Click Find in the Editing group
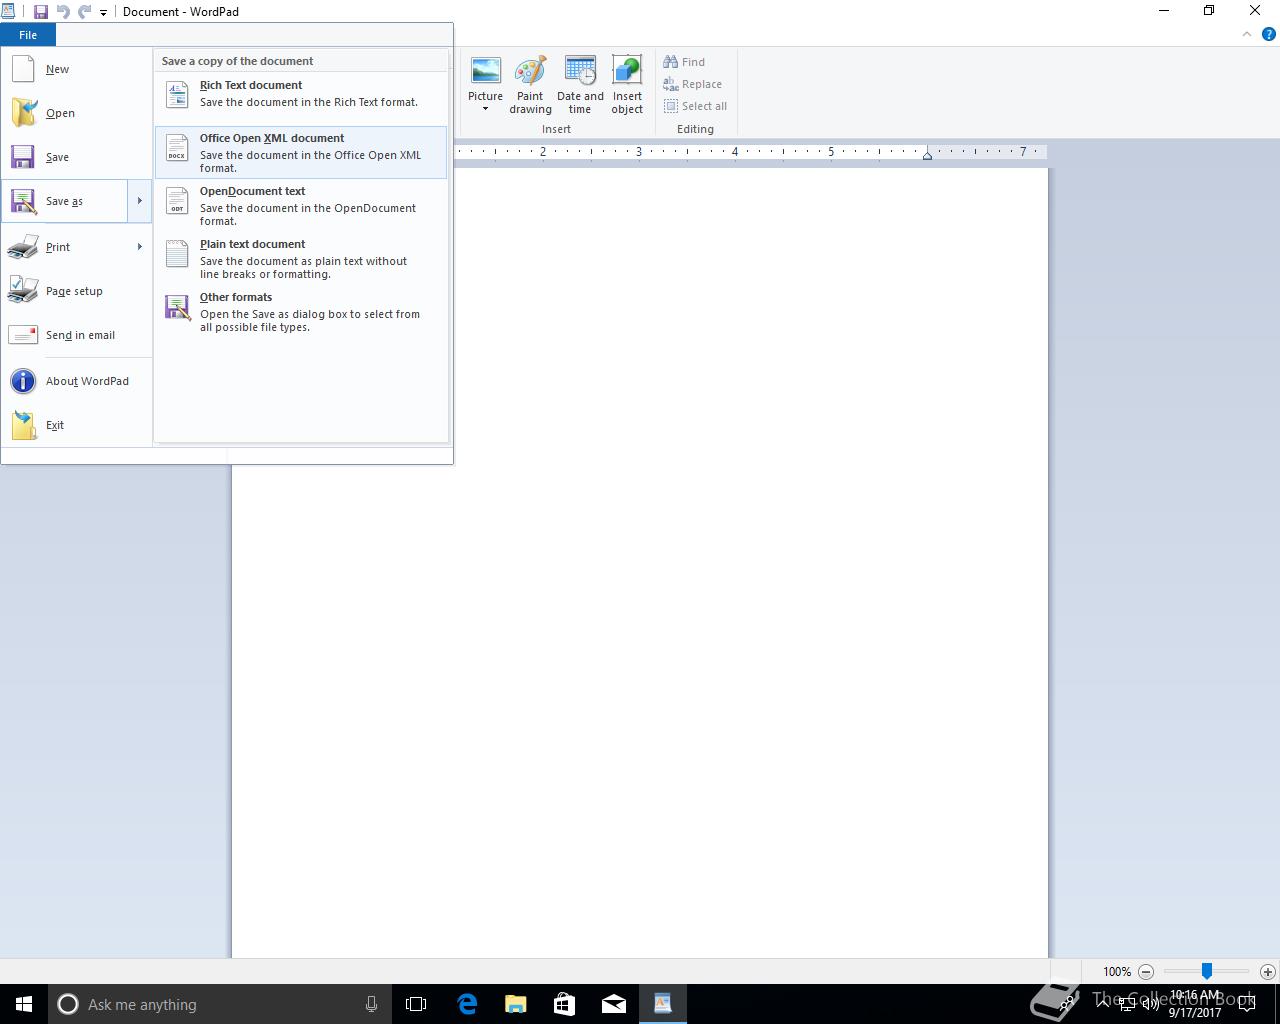Image resolution: width=1280 pixels, height=1024 pixels. 684,62
